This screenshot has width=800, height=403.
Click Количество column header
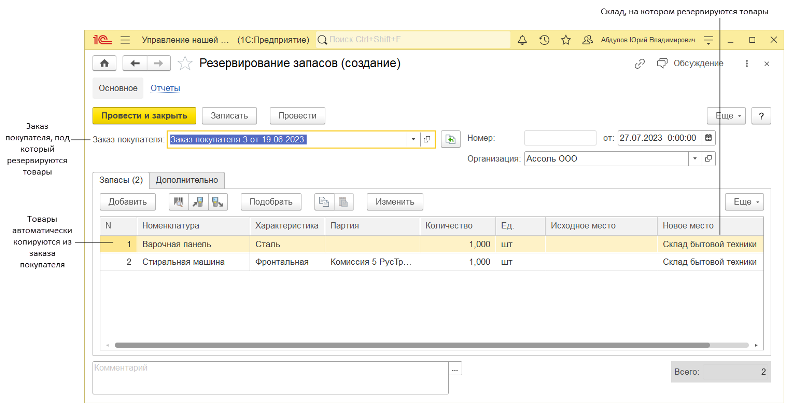tap(458, 225)
